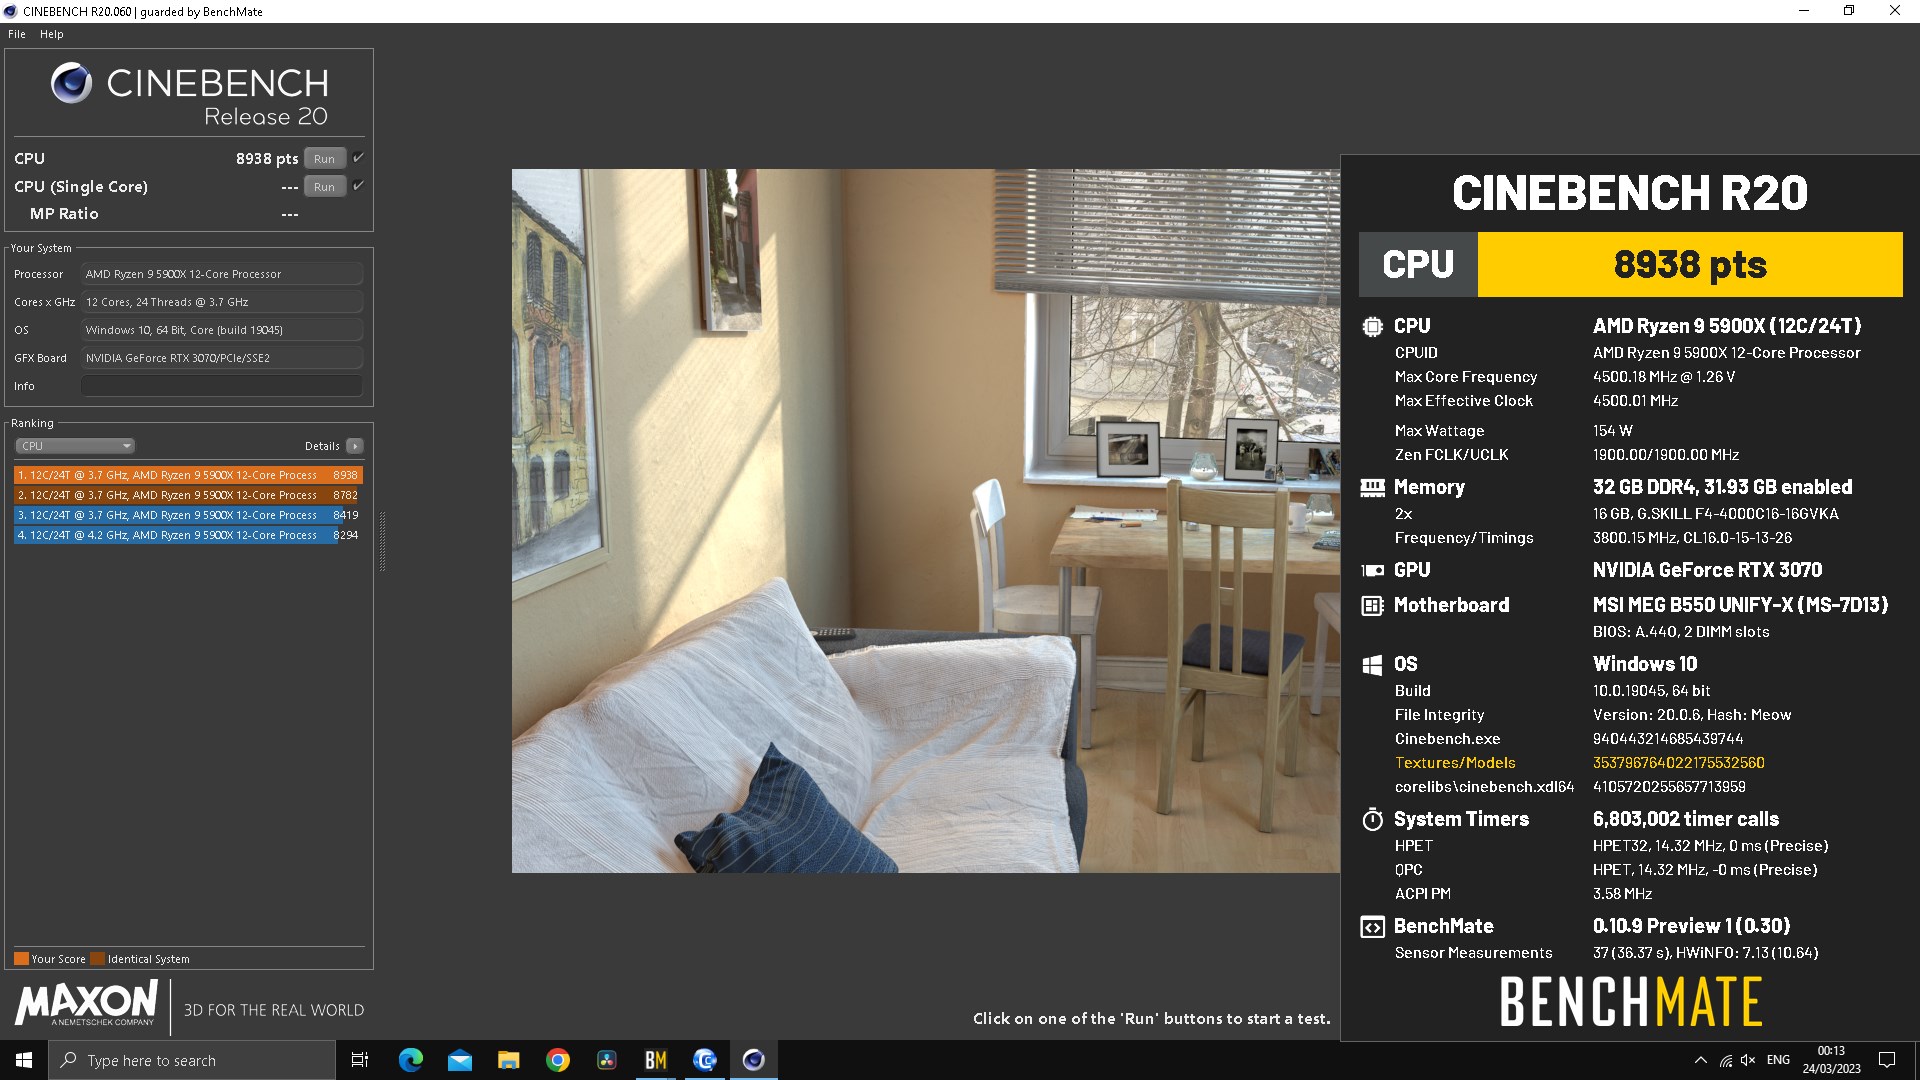
Task: Click the Cinebench logo sphere icon
Action: click(72, 83)
